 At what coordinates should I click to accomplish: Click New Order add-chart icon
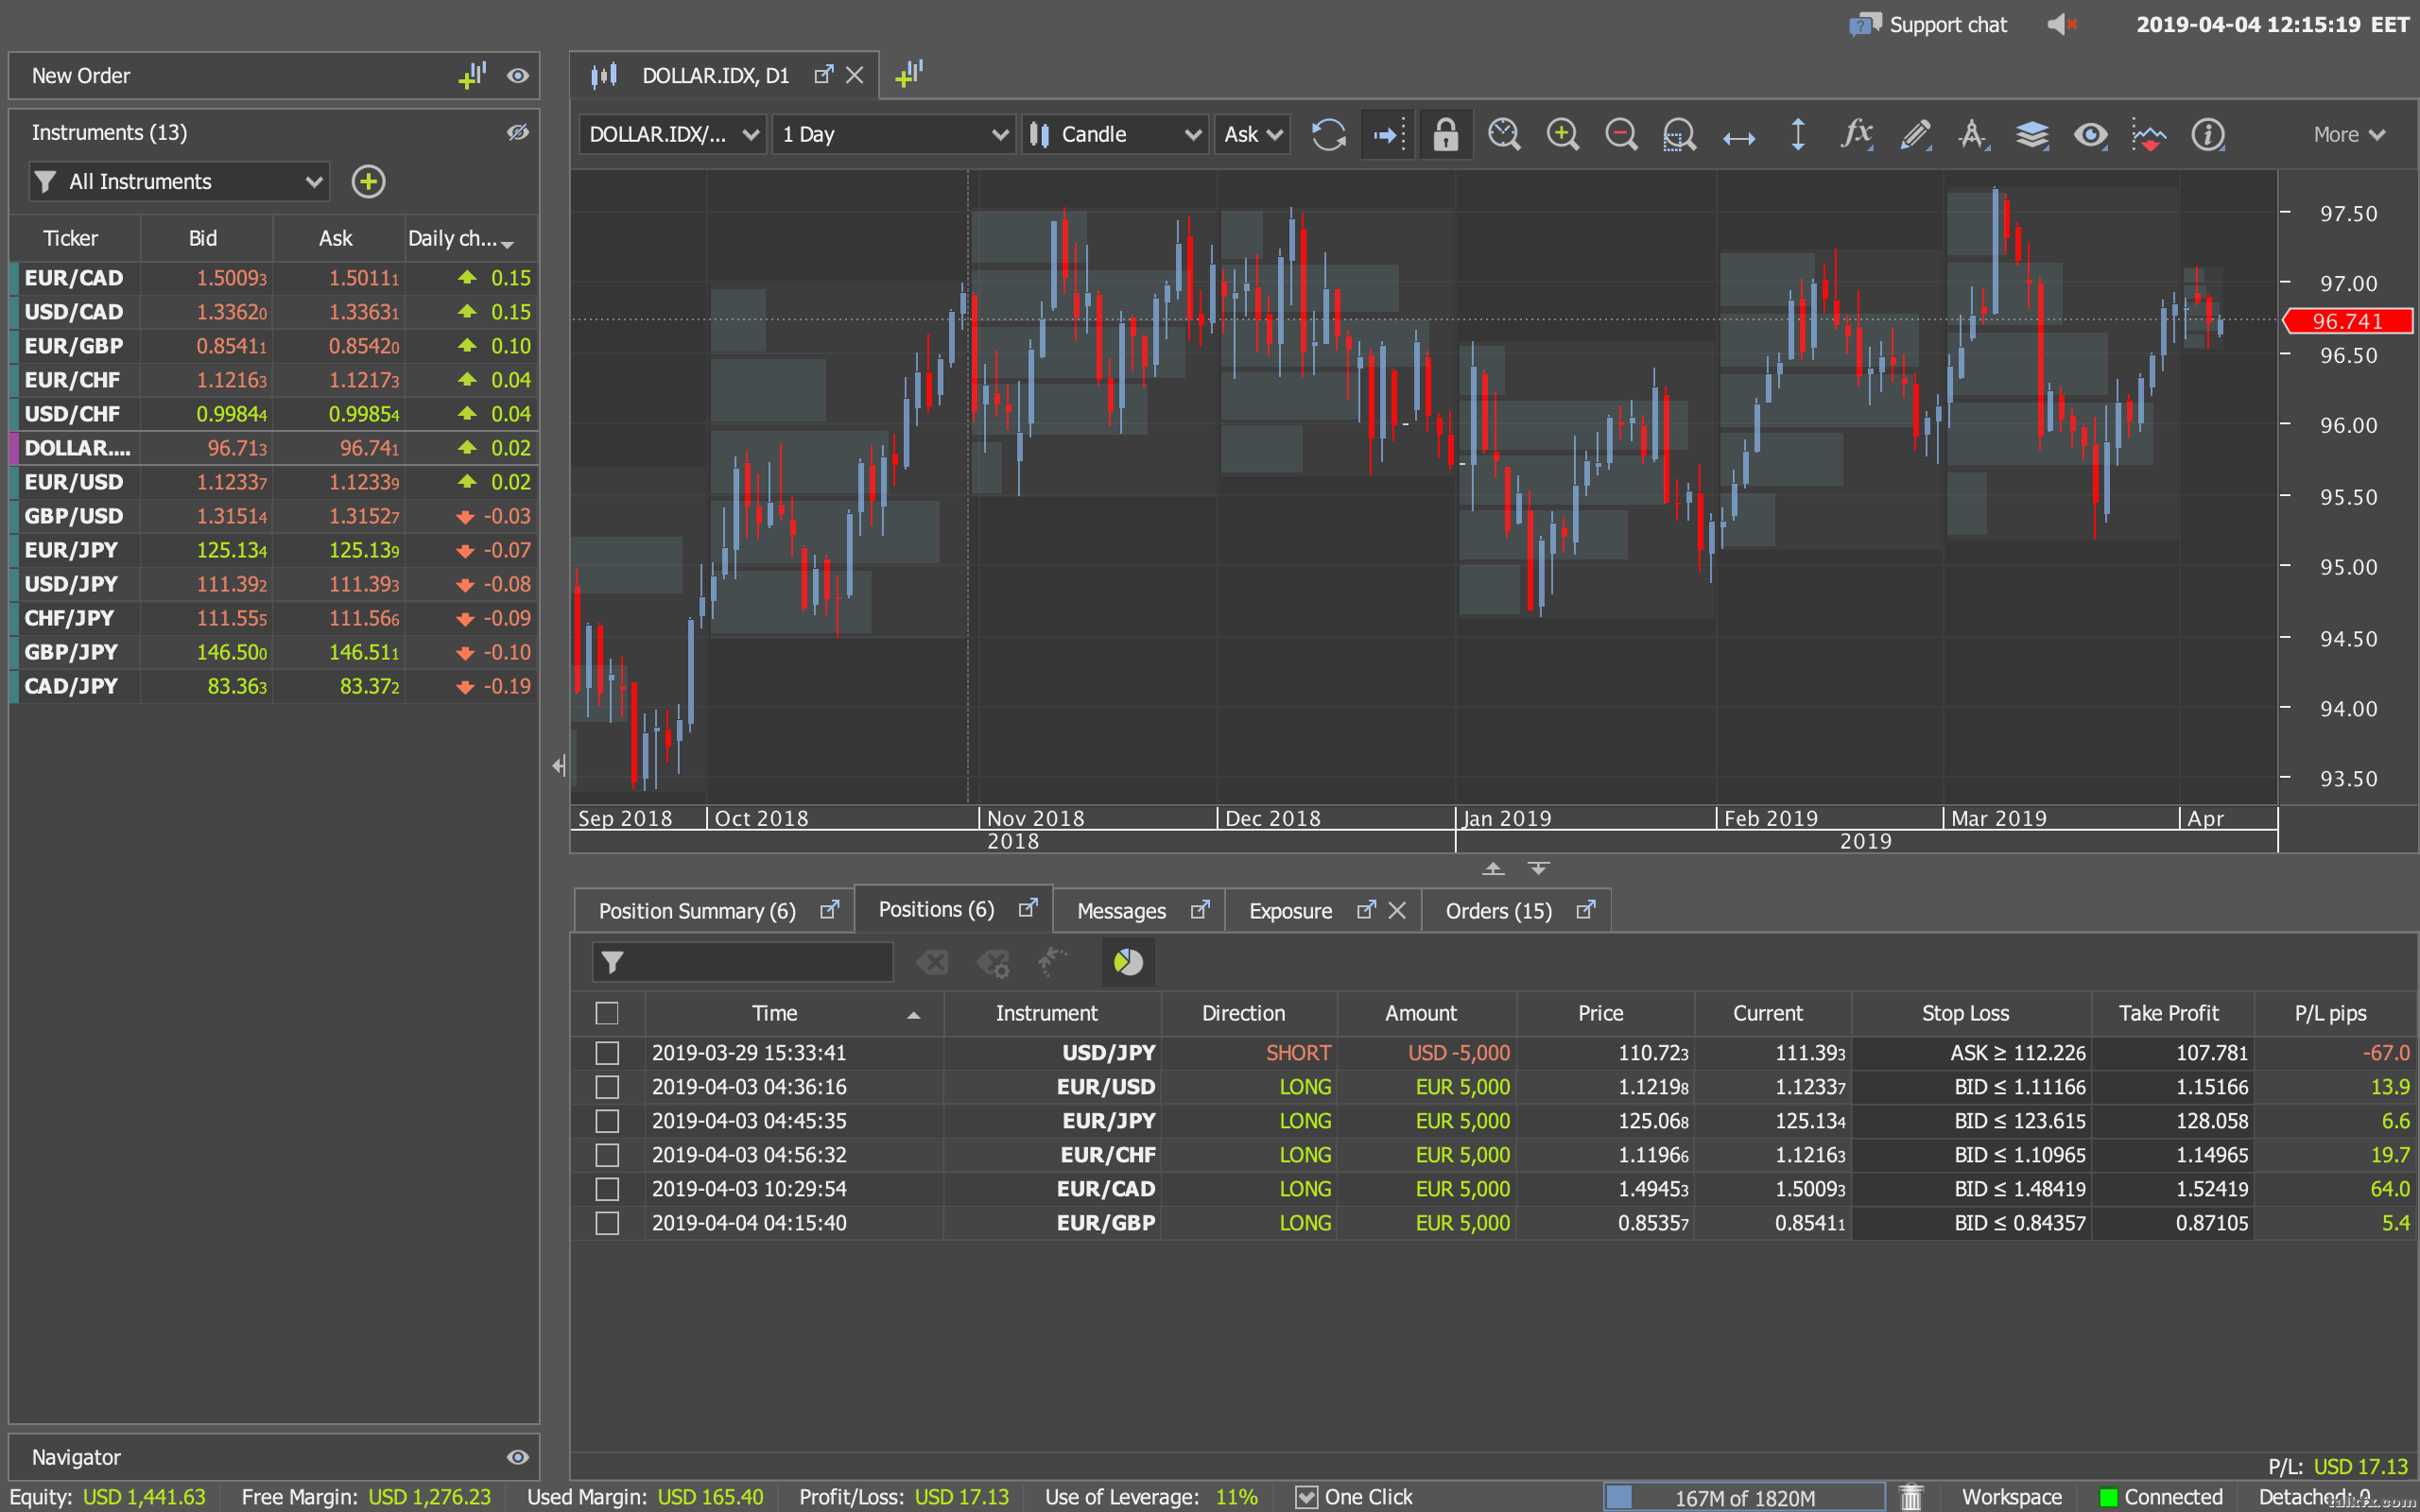pyautogui.click(x=471, y=75)
